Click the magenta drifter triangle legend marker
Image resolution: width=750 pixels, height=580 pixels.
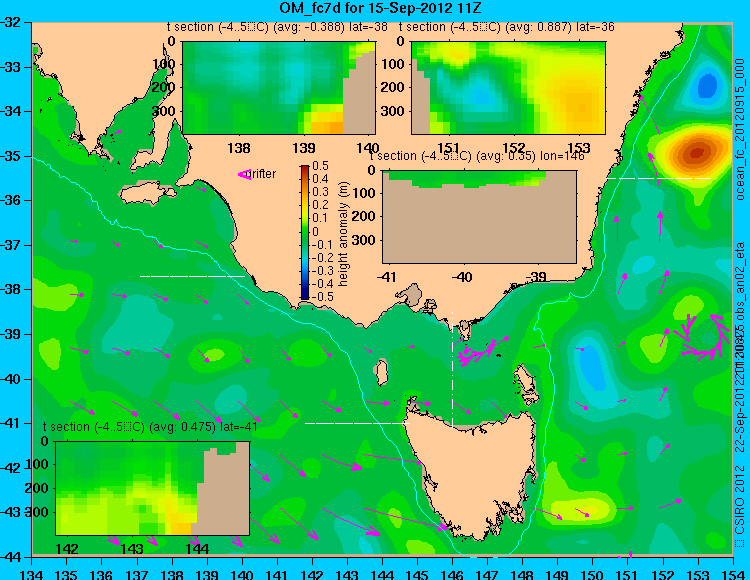coord(244,175)
